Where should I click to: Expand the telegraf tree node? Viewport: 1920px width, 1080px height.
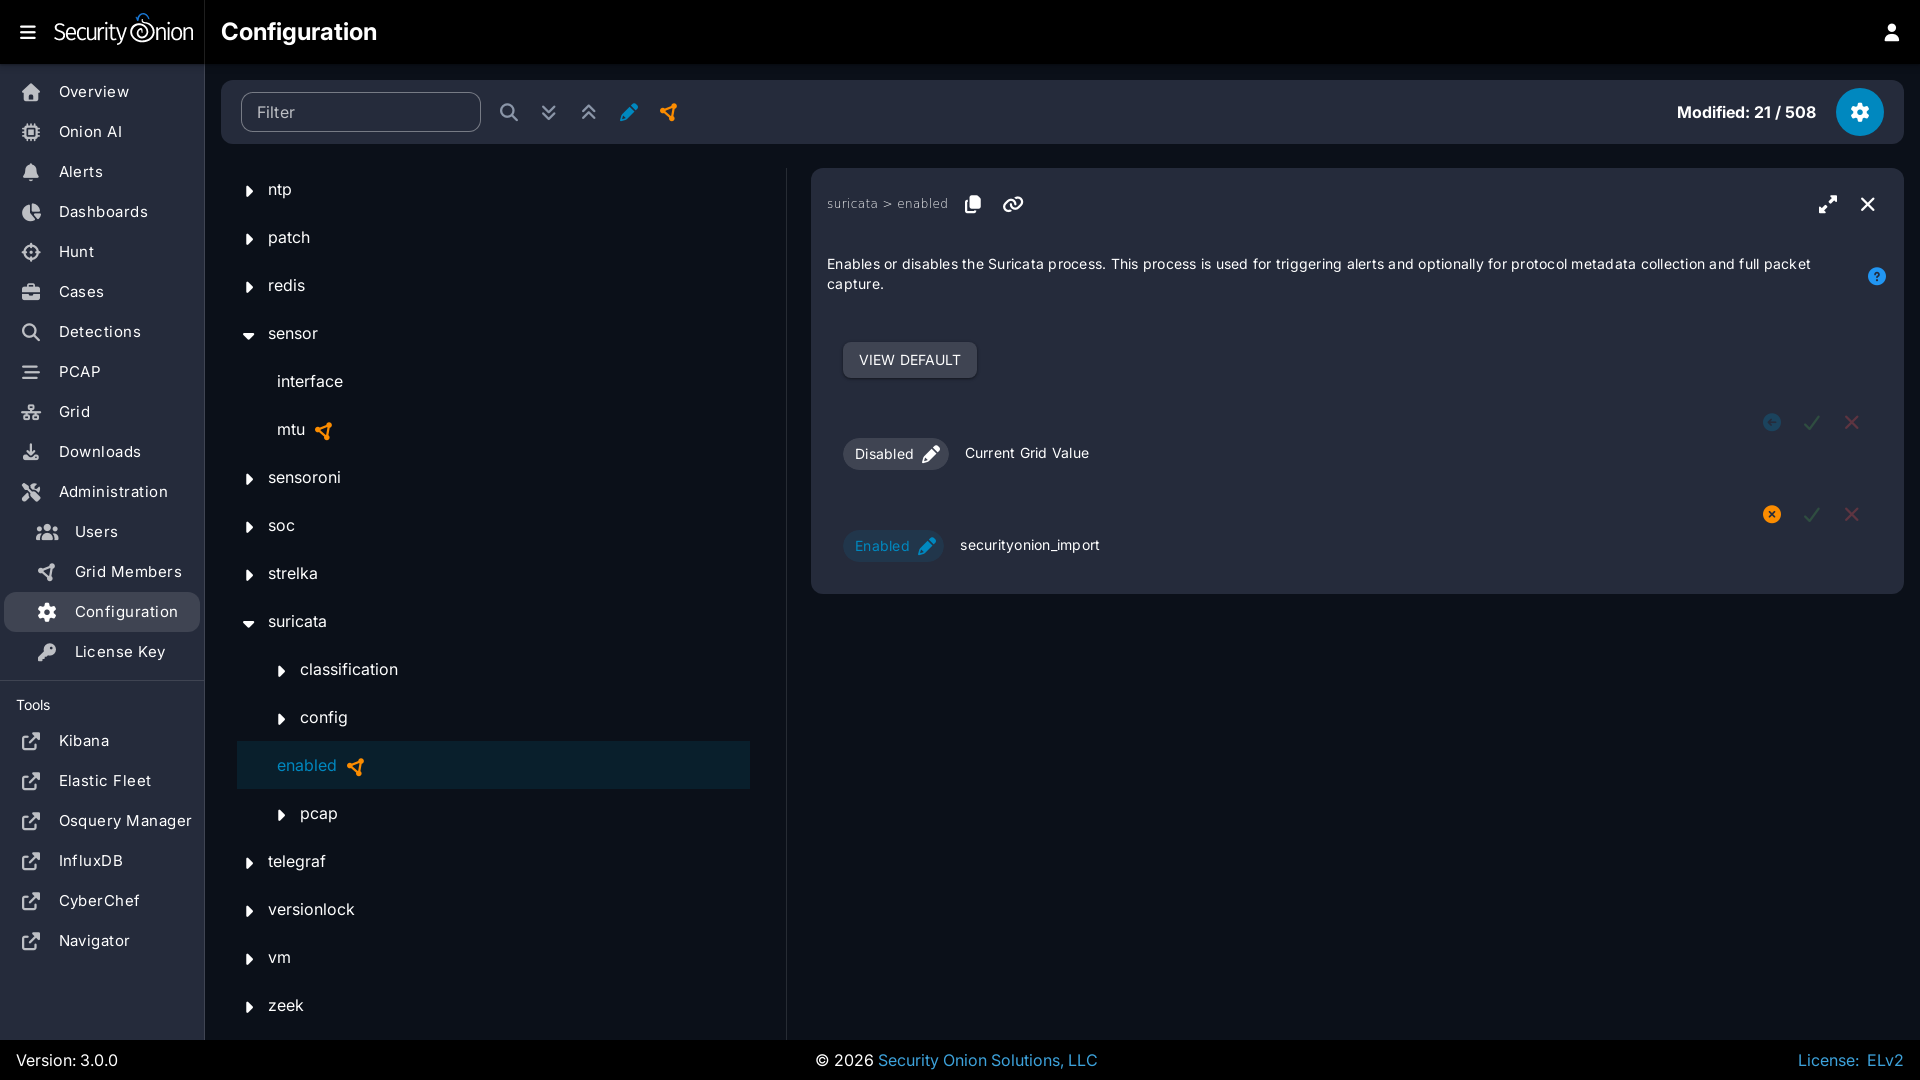[249, 862]
